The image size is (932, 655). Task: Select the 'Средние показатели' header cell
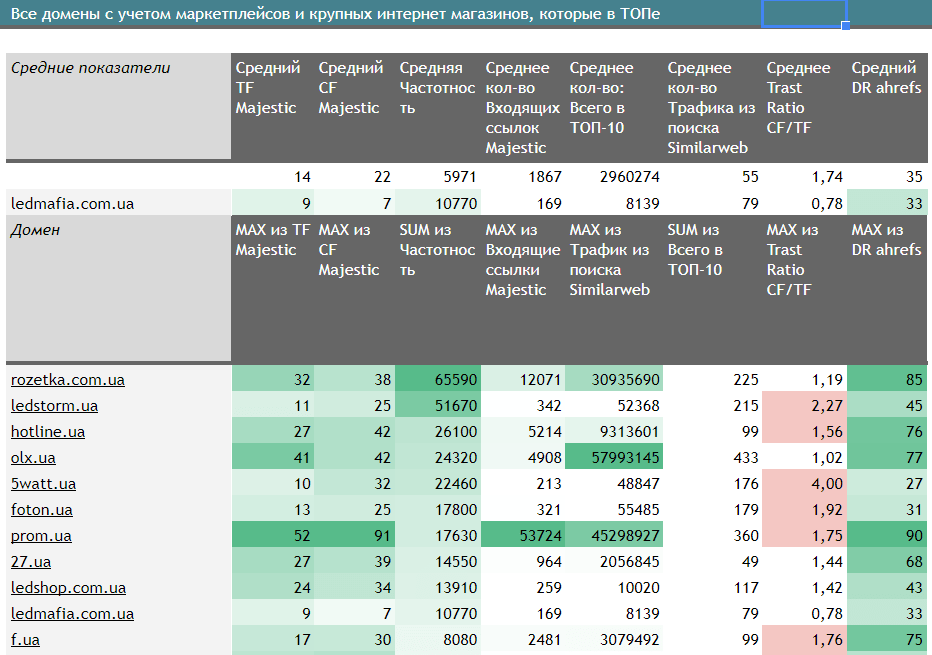pos(118,107)
